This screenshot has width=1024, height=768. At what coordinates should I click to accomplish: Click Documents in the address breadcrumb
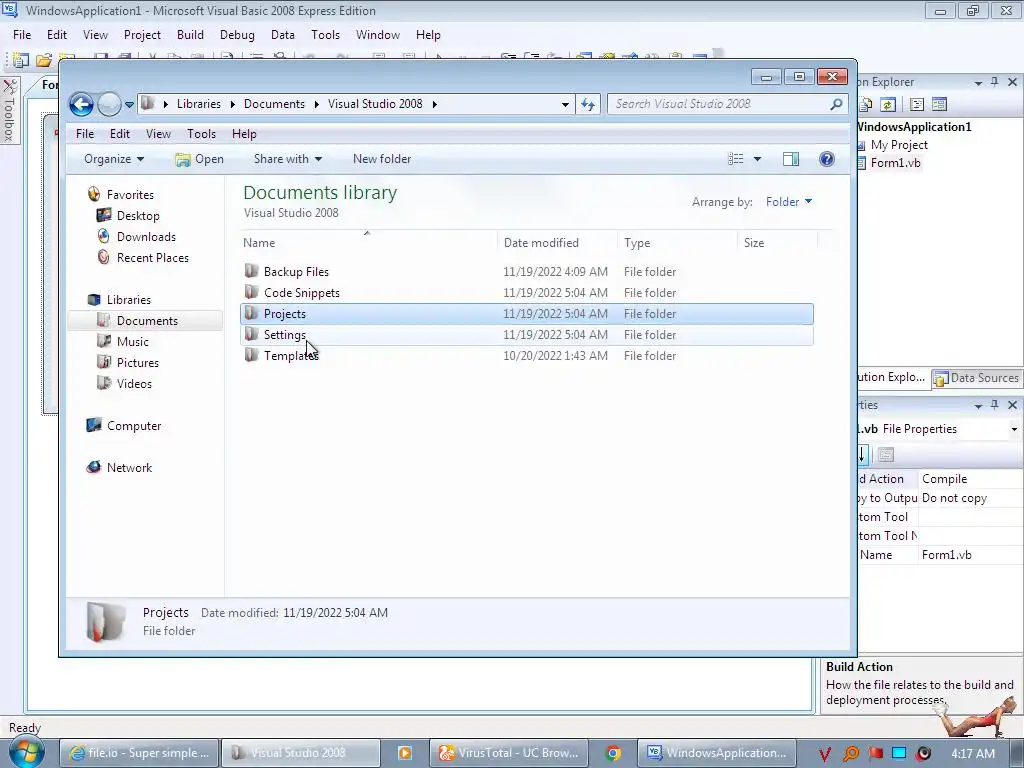(274, 104)
